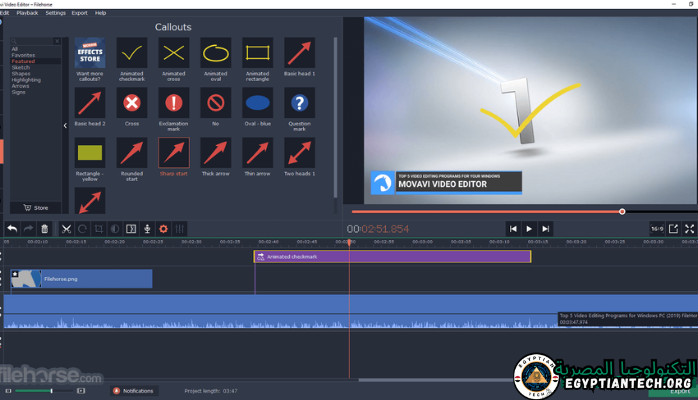The height and width of the screenshot is (400, 698).
Task: Open the Color adjustments tool
Action: tap(114, 229)
